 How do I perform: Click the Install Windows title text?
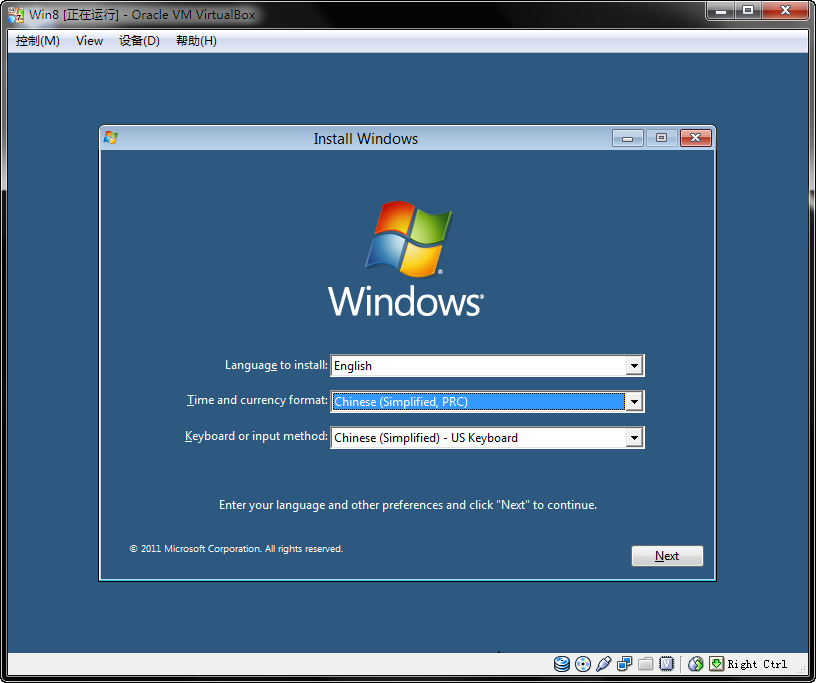coord(365,139)
